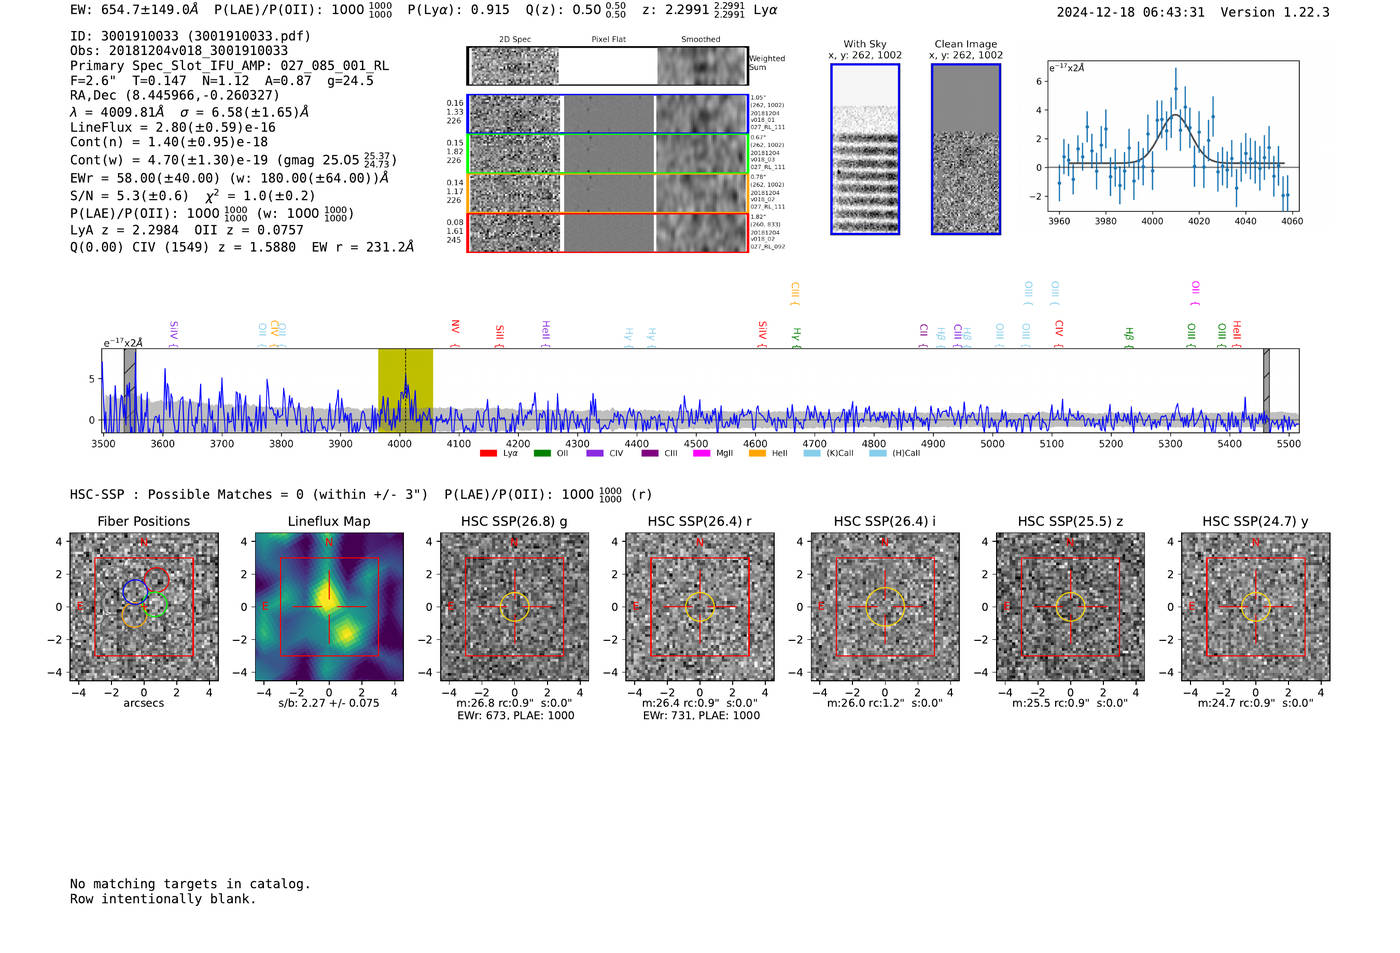This screenshot has width=1400, height=953.
Task: Click 'EWr: 731, PLAE: 1000' under r-band
Action: point(701,716)
